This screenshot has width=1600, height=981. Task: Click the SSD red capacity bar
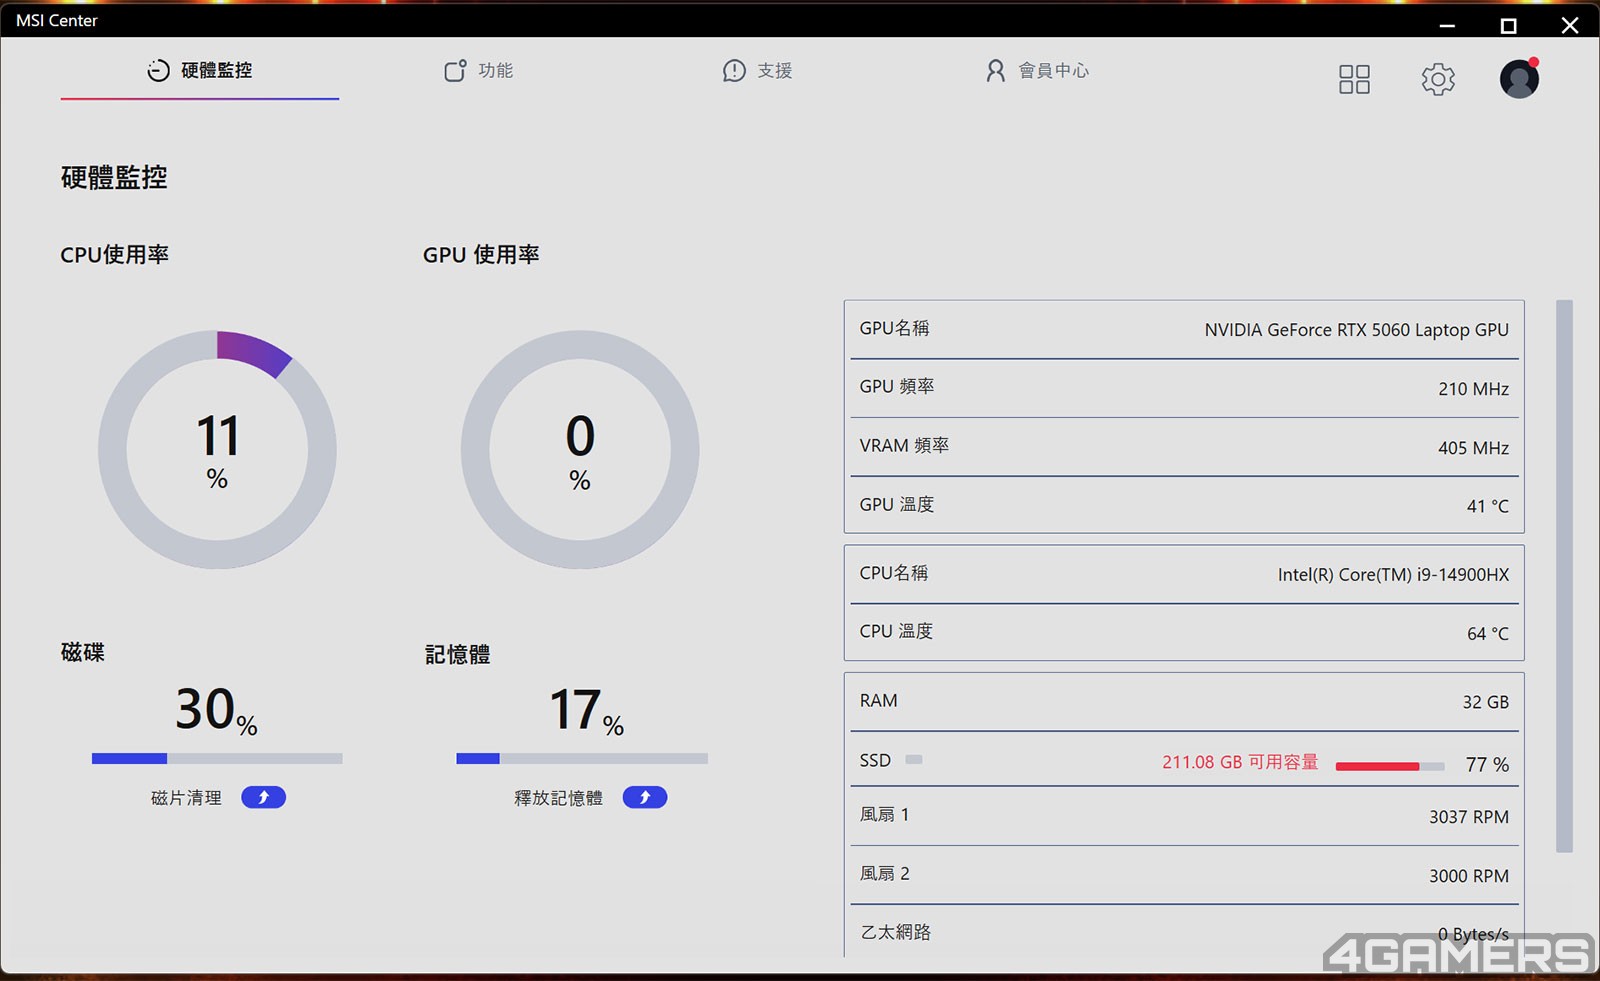coord(1389,766)
